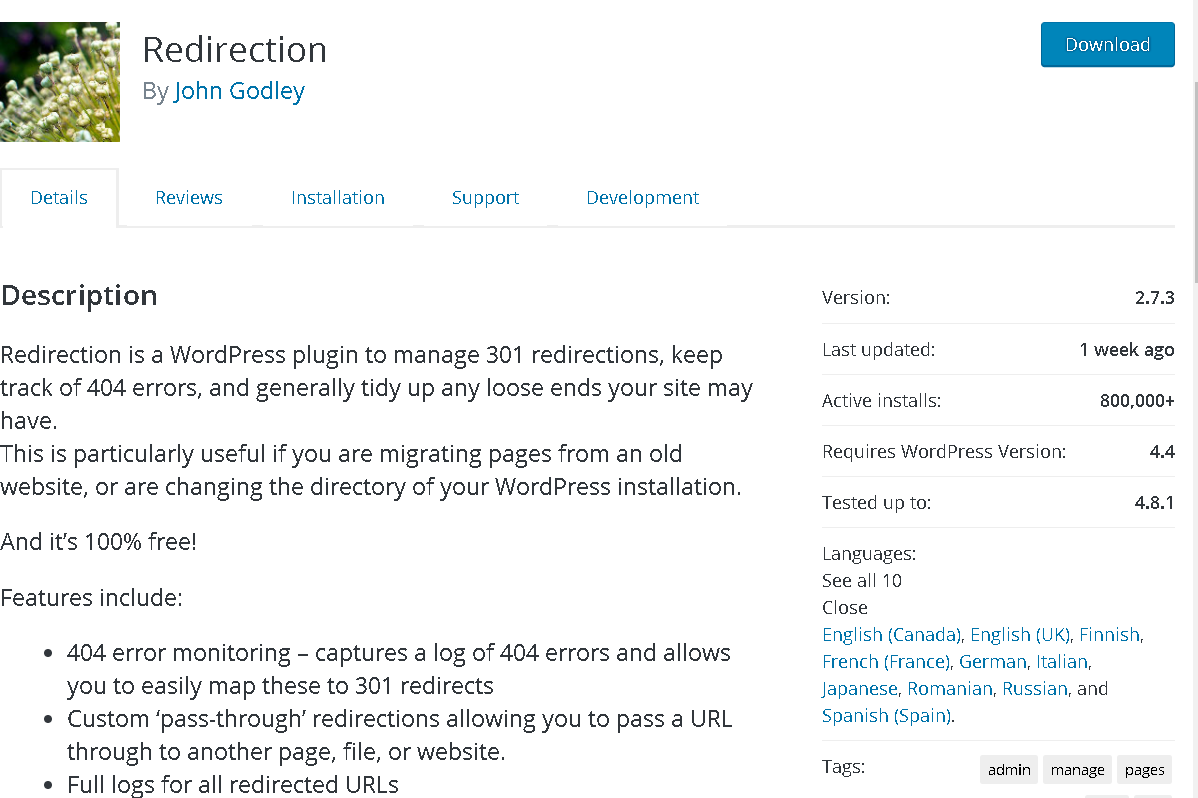Image resolution: width=1198 pixels, height=798 pixels.
Task: Open the Installation tab
Action: pos(338,198)
